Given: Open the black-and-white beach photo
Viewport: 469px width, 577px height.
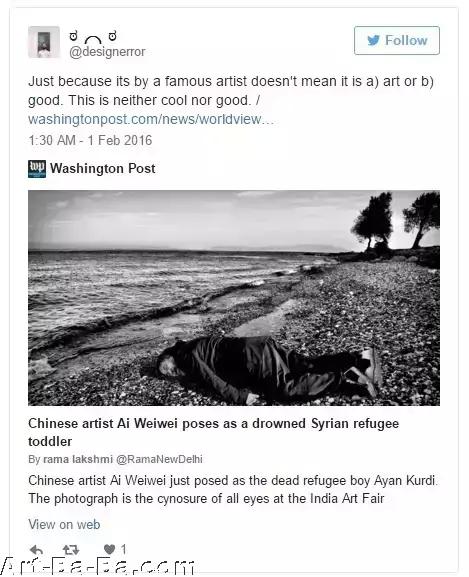Looking at the screenshot, I should tap(234, 298).
